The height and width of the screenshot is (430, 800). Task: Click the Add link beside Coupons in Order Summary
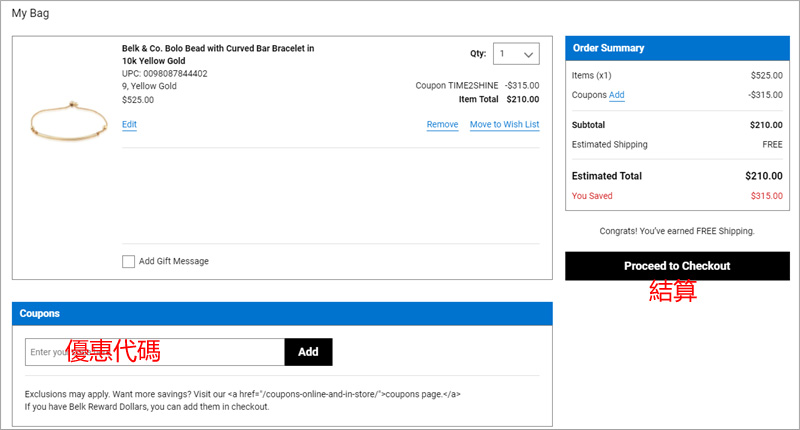pyautogui.click(x=617, y=95)
